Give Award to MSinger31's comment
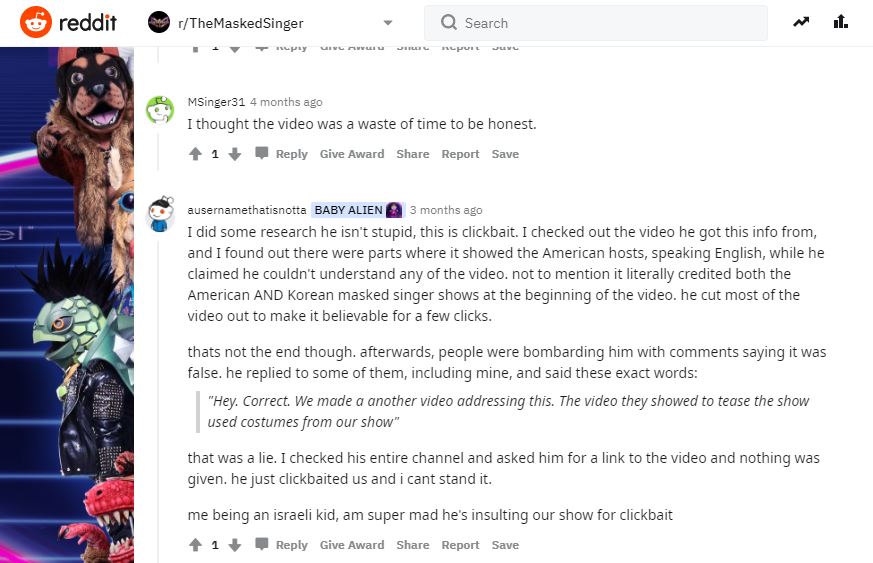This screenshot has width=873, height=563. [x=352, y=154]
